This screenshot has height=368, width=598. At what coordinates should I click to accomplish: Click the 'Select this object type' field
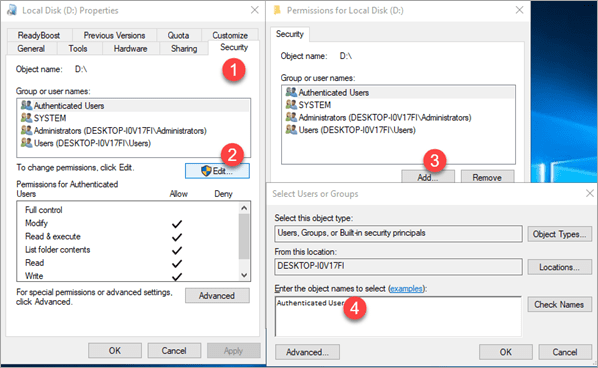pyautogui.click(x=398, y=233)
